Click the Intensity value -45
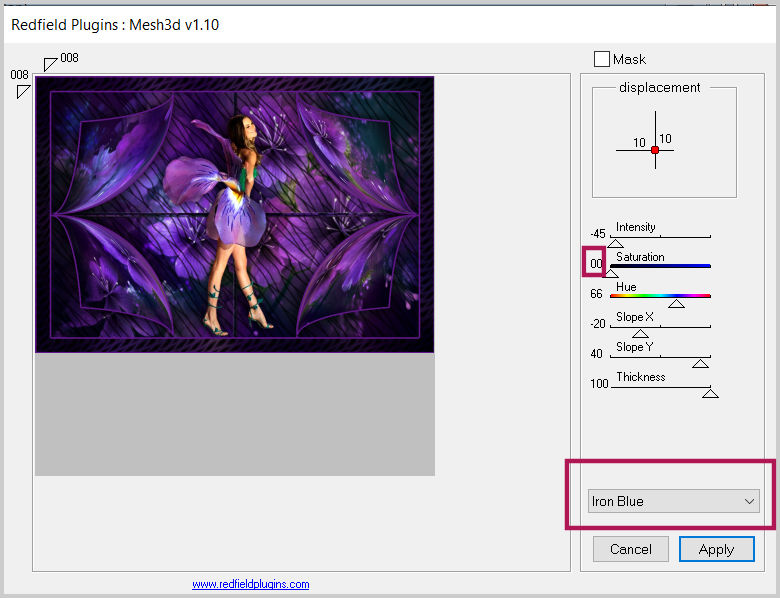The image size is (780, 598). coord(598,234)
